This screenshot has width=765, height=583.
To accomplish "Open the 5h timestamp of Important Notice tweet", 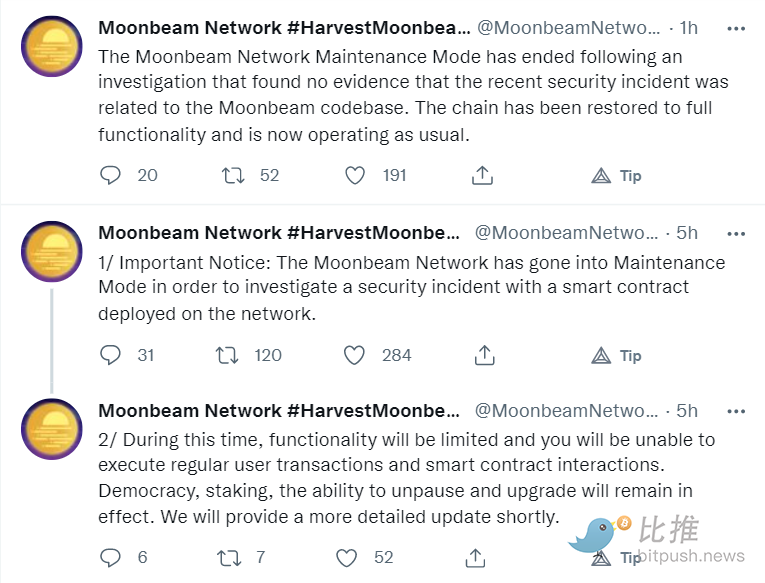I will pos(687,233).
